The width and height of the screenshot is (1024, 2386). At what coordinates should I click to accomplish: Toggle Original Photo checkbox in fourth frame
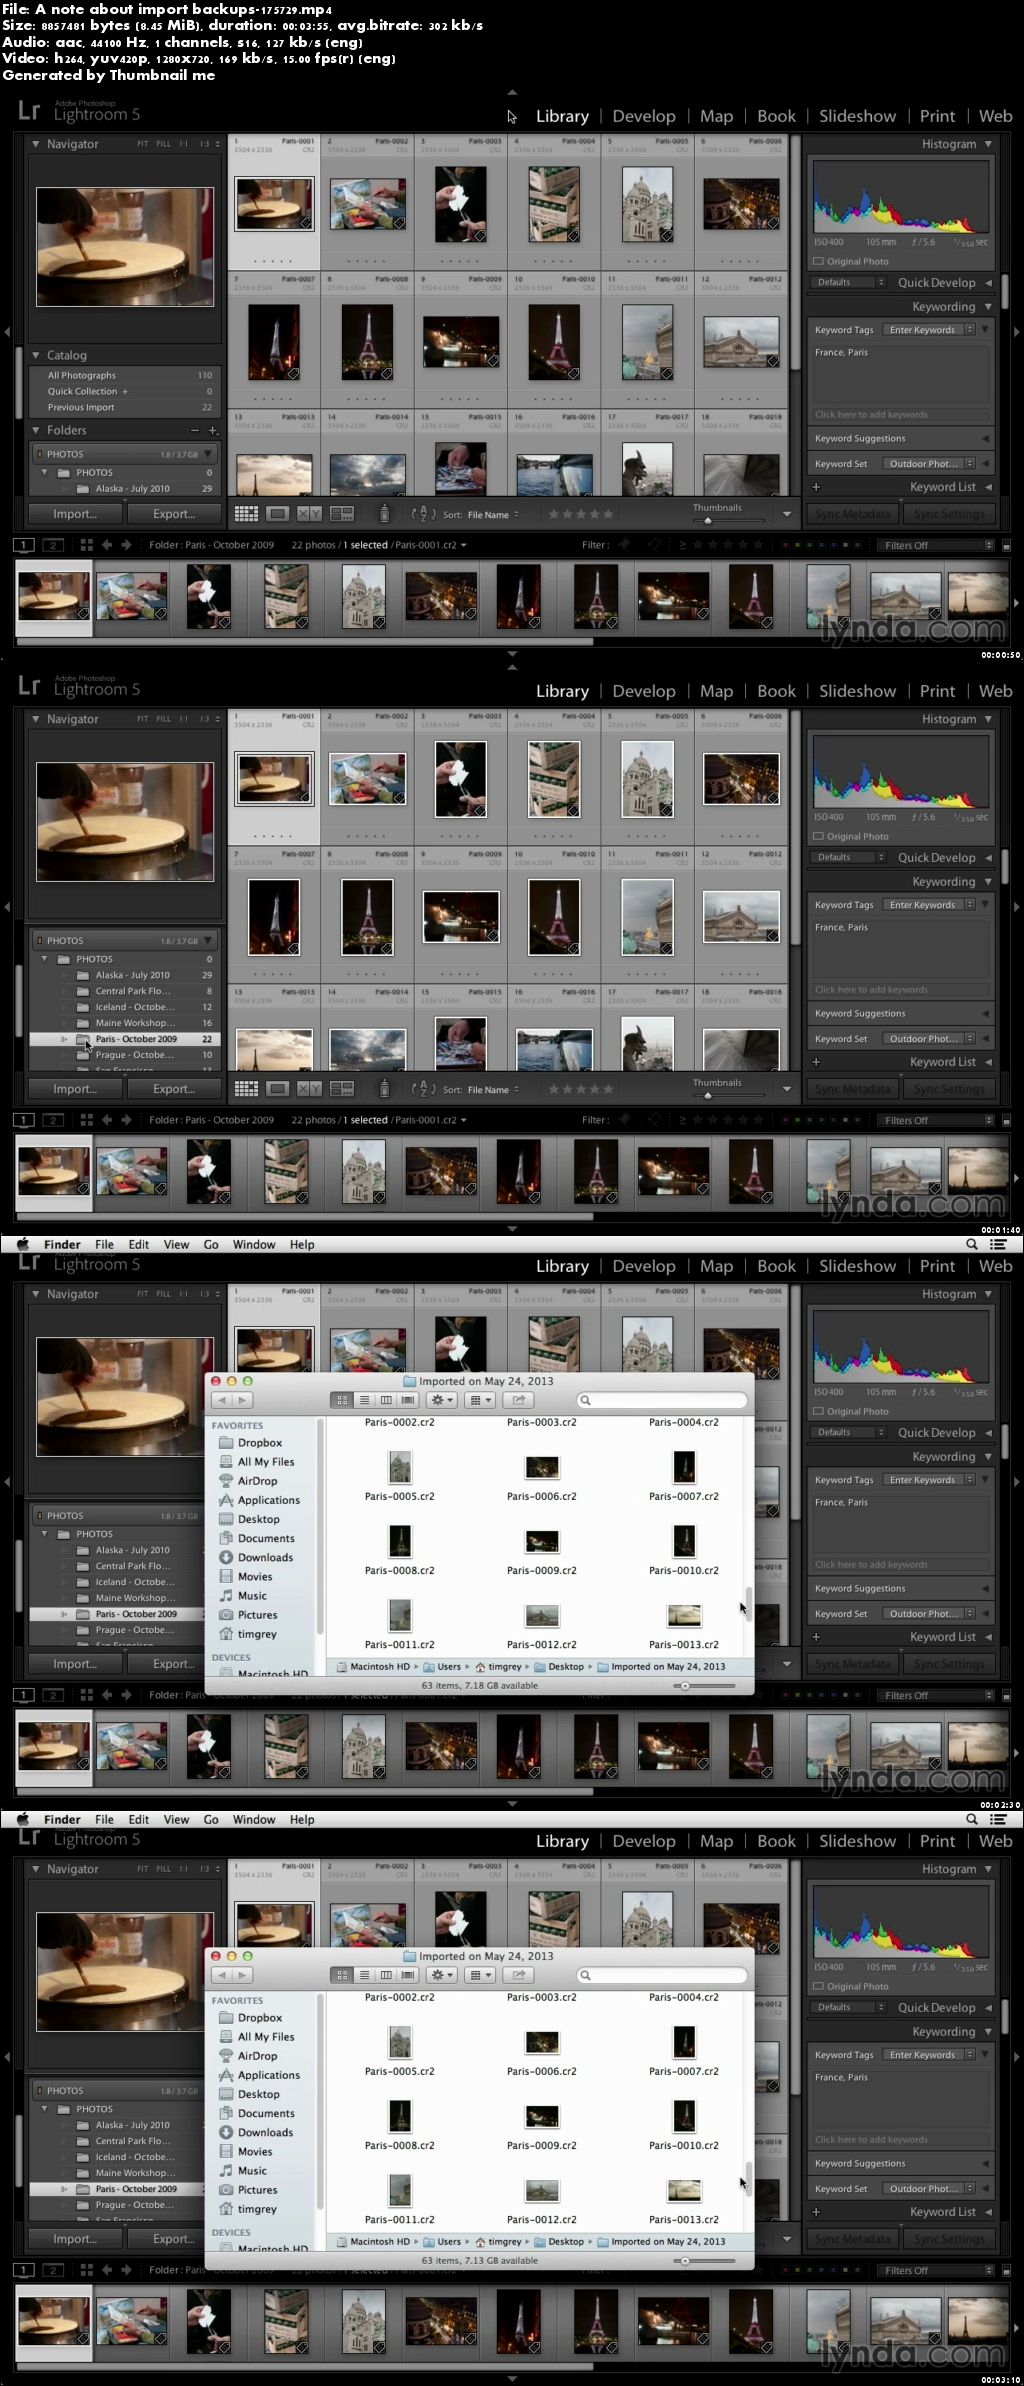point(818,1986)
